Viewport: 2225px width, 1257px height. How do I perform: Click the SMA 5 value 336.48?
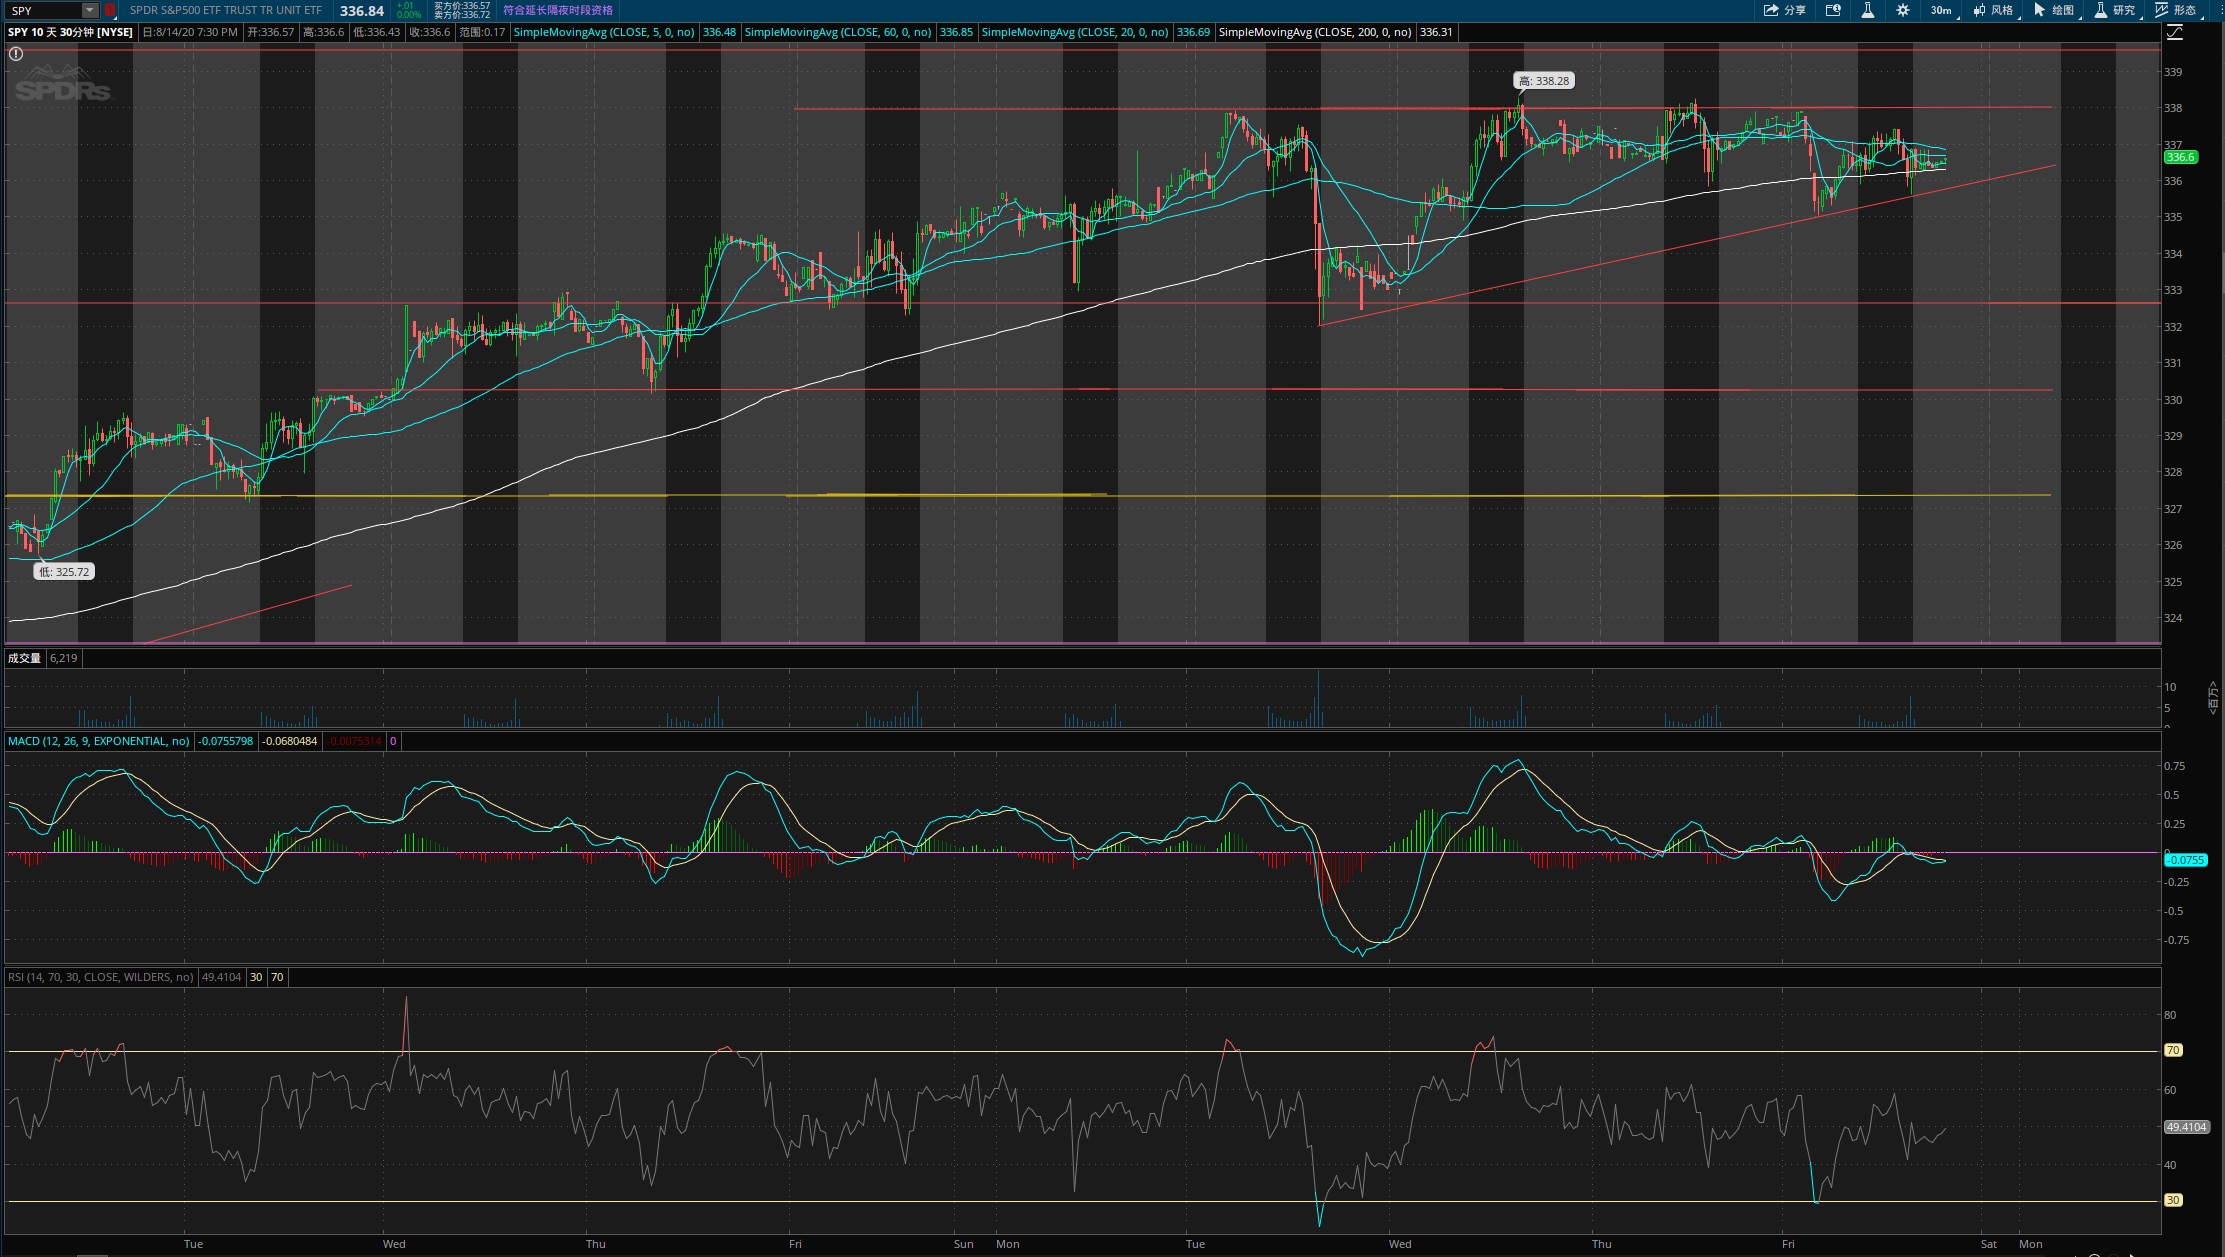(x=720, y=32)
